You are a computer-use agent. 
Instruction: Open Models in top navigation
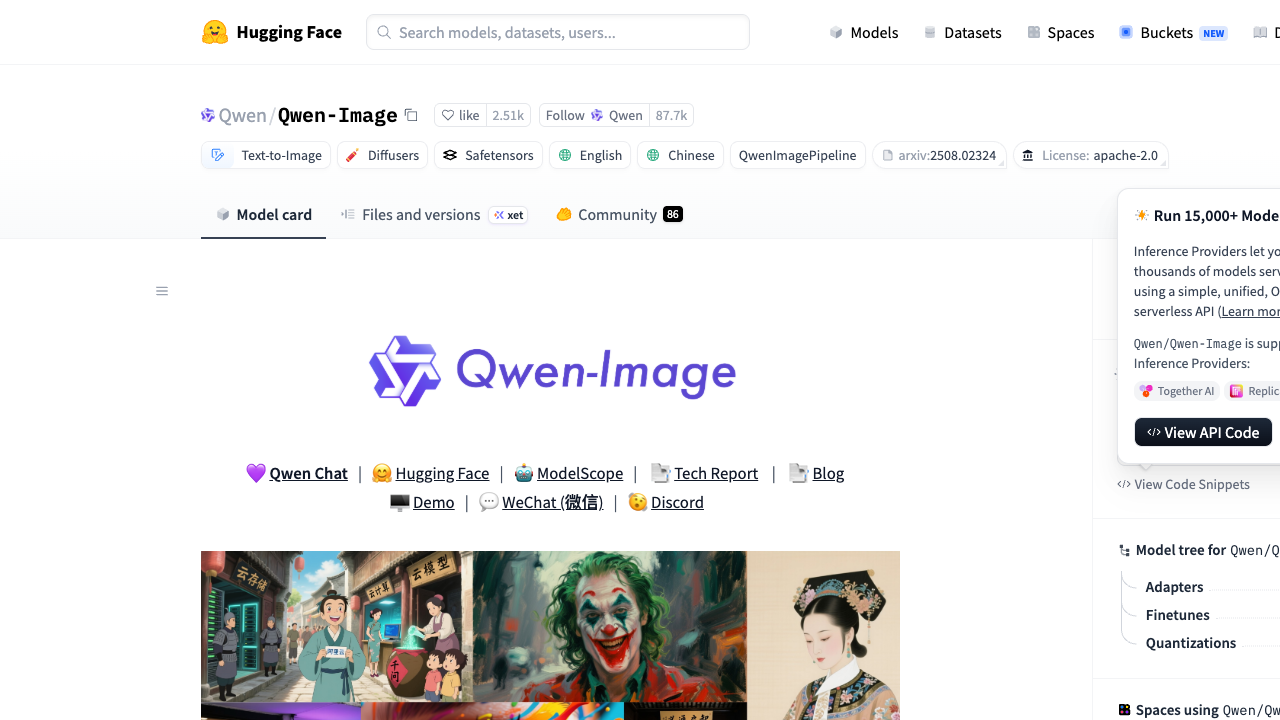864,32
